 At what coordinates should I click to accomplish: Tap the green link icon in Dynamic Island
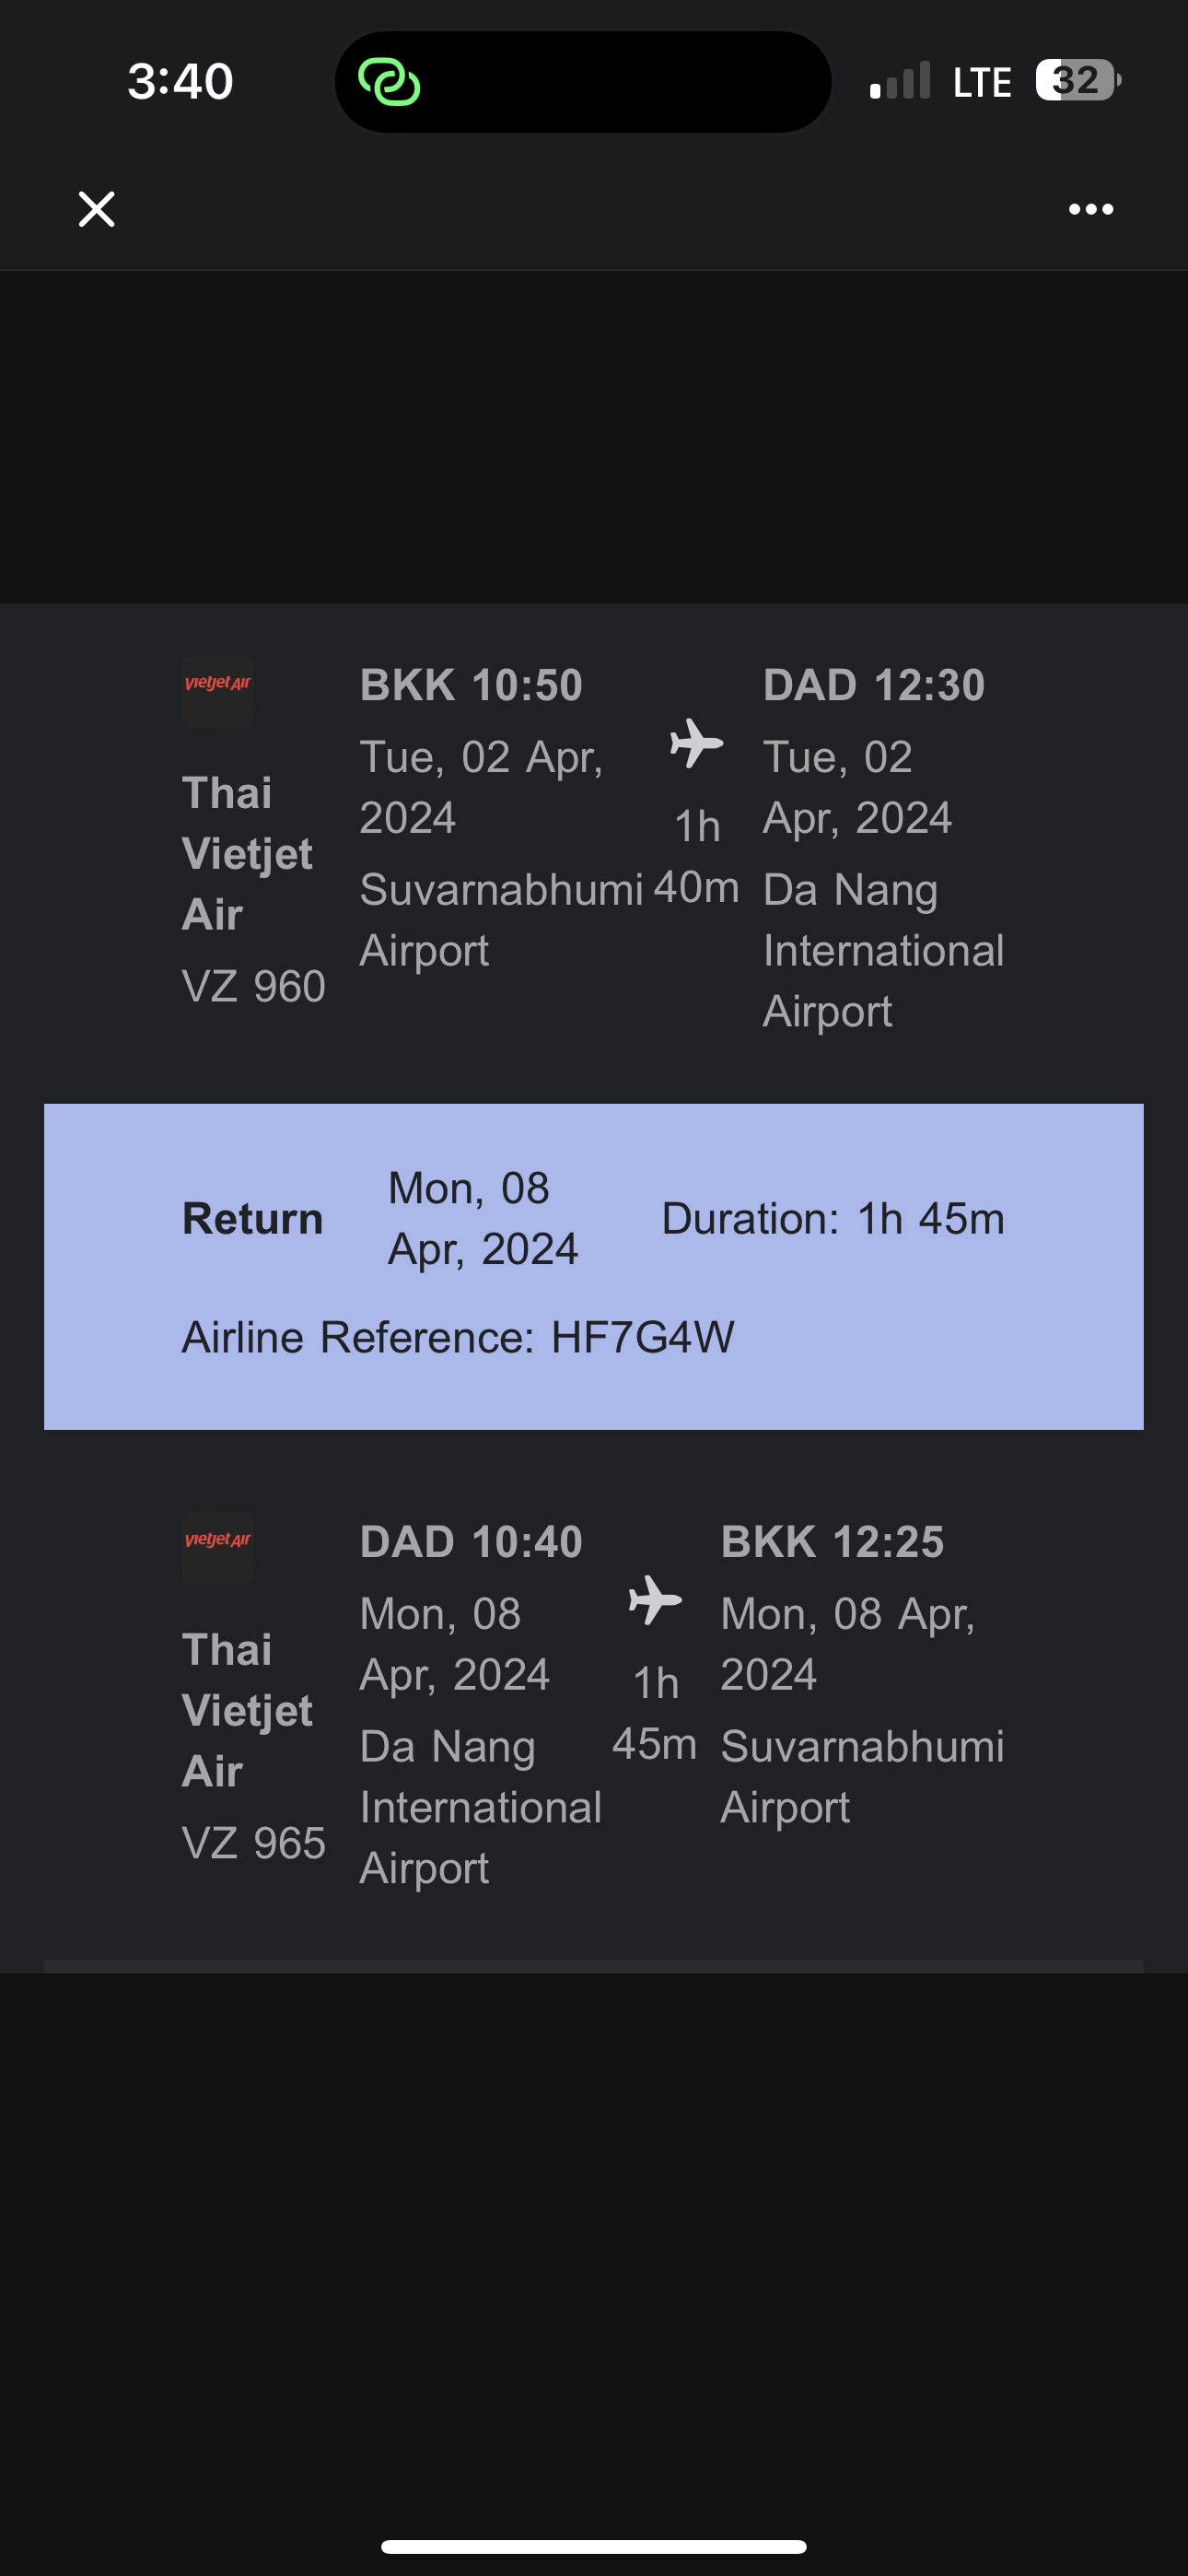(x=389, y=82)
